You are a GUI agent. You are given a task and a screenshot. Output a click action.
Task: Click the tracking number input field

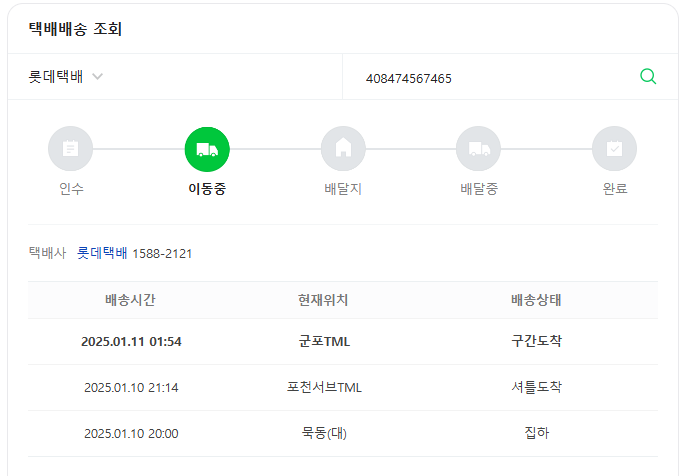[x=497, y=78]
